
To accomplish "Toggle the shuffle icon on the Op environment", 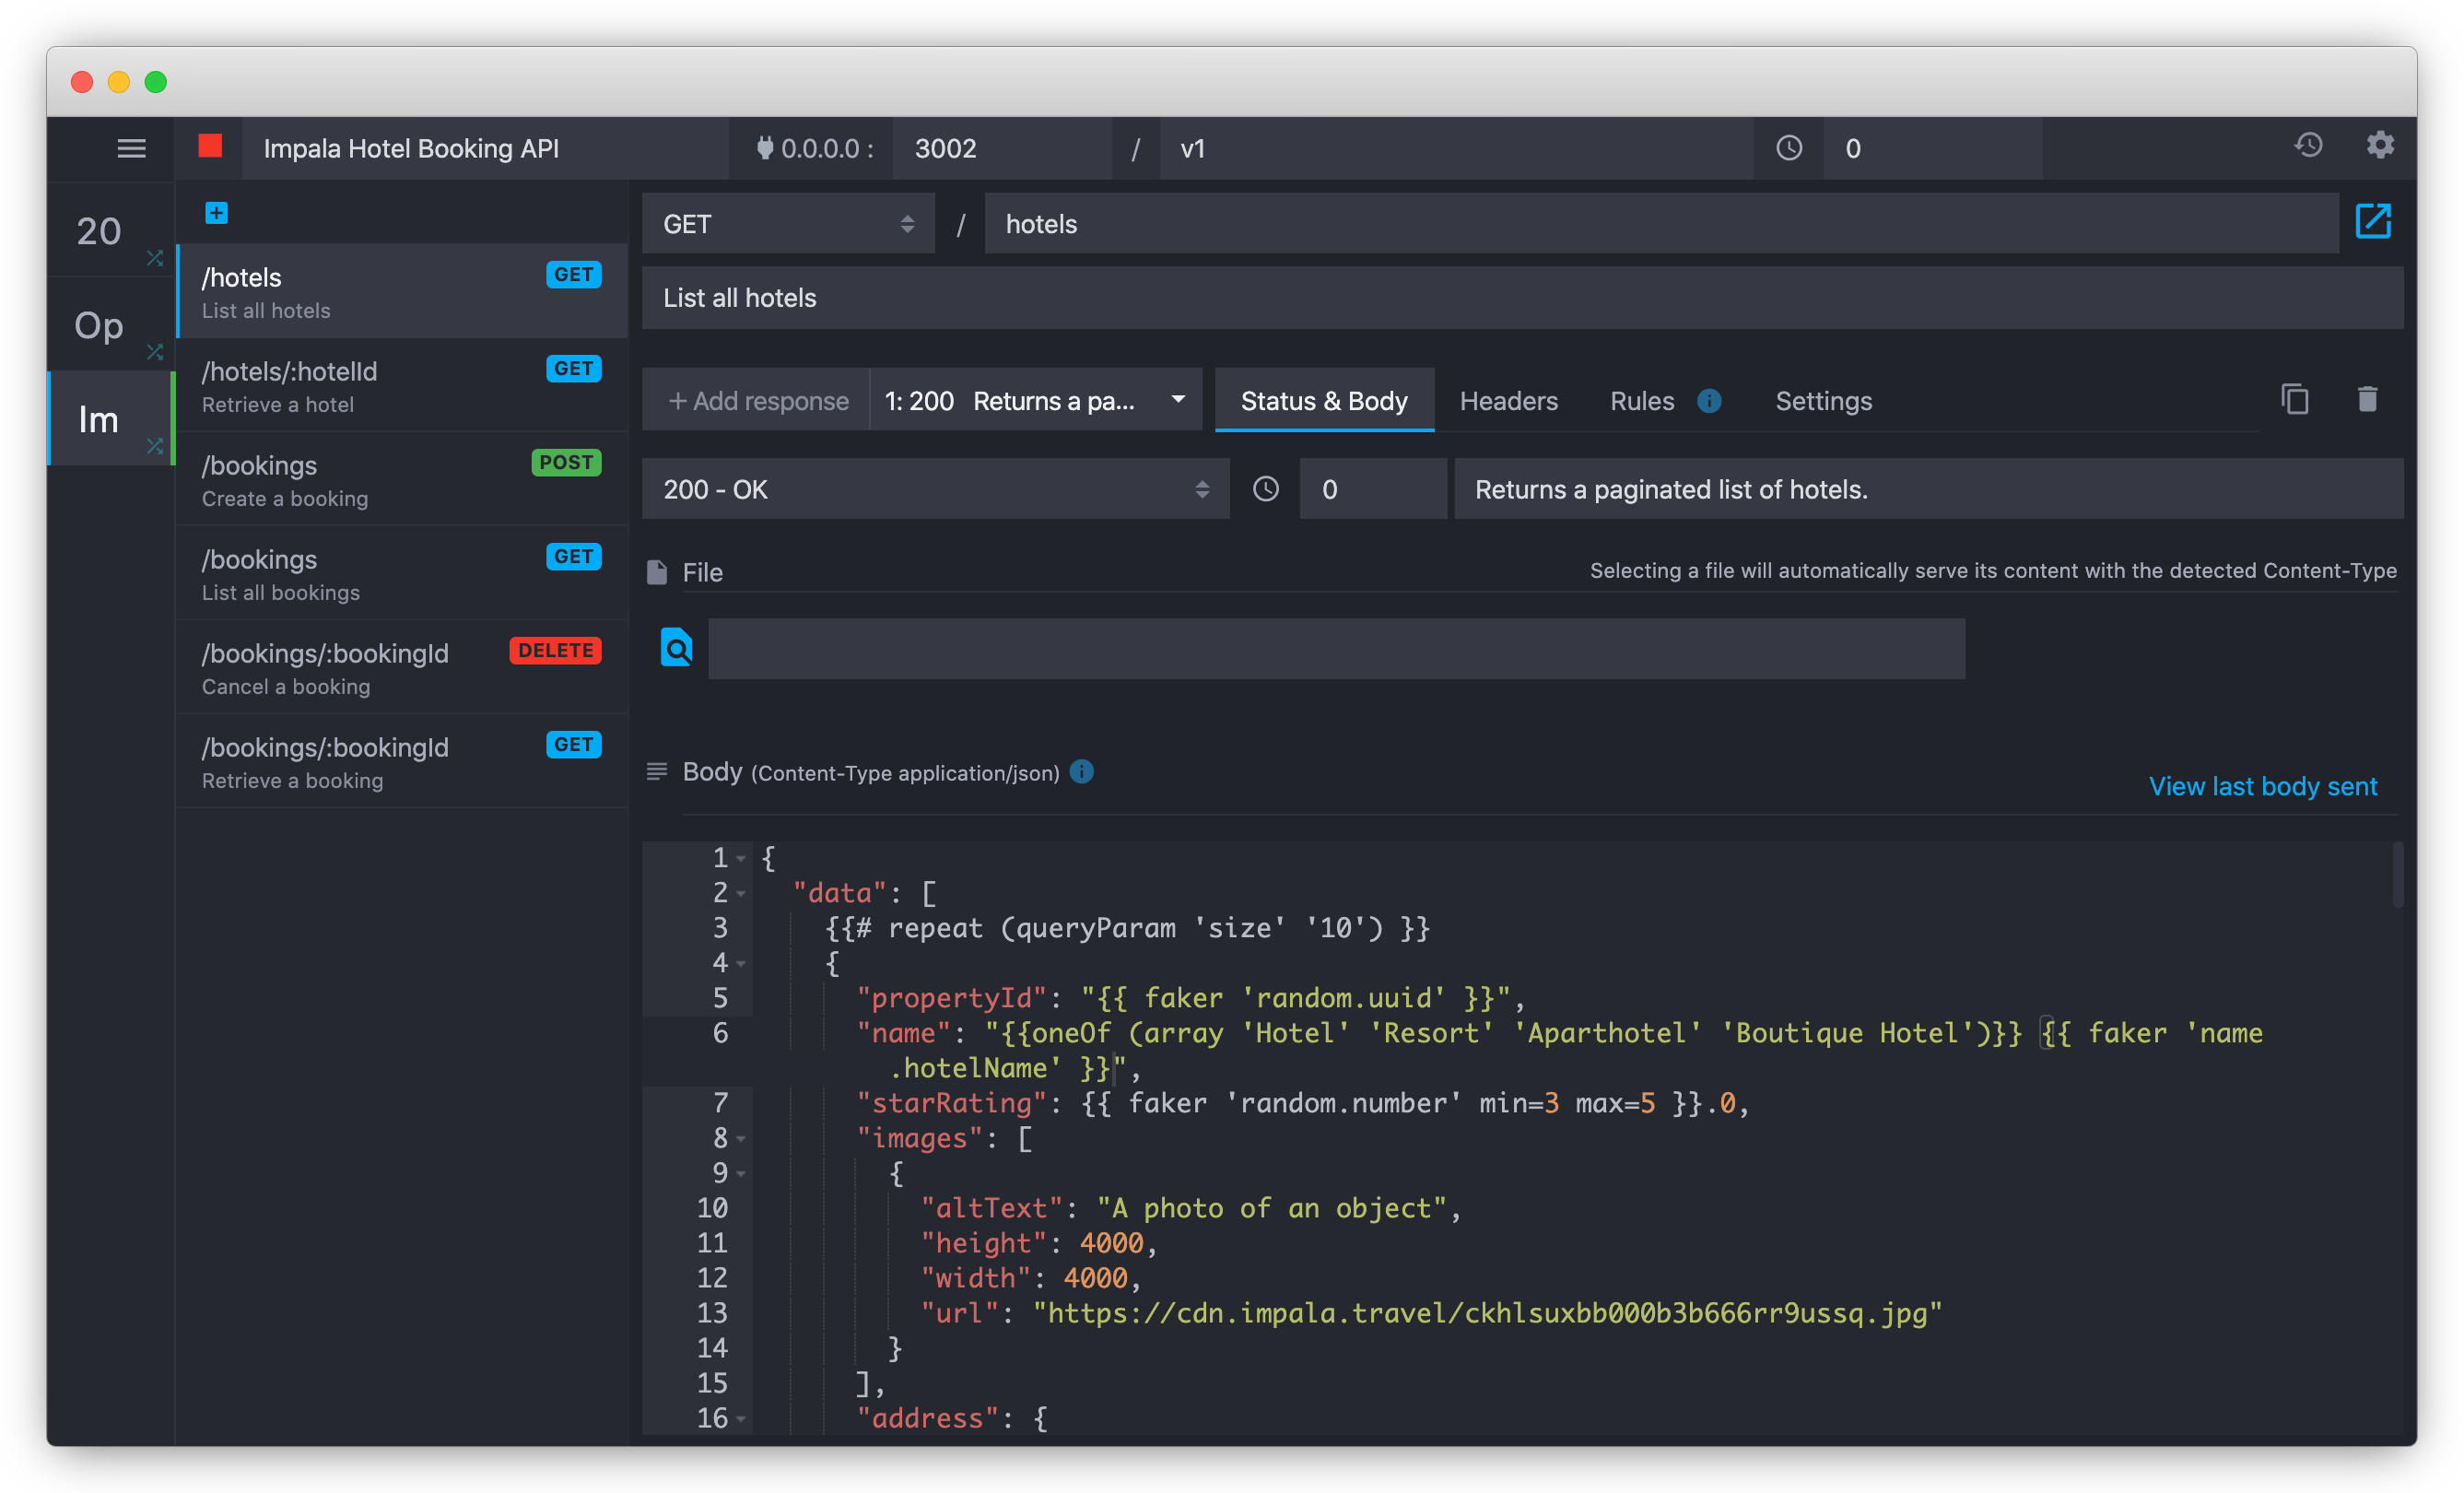I will click(x=155, y=352).
